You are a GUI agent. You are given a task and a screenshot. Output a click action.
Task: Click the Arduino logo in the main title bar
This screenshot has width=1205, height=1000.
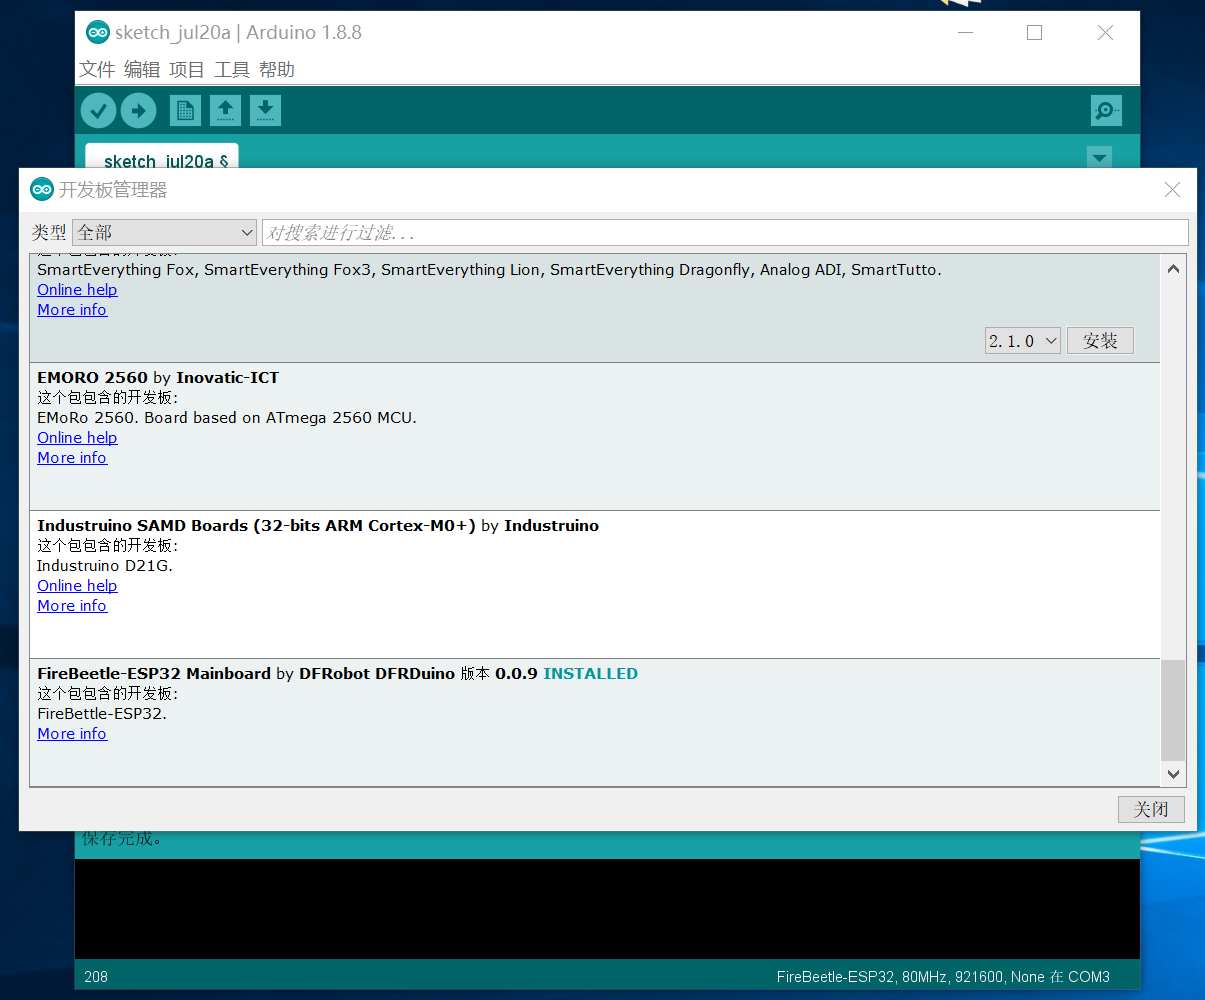(x=98, y=32)
